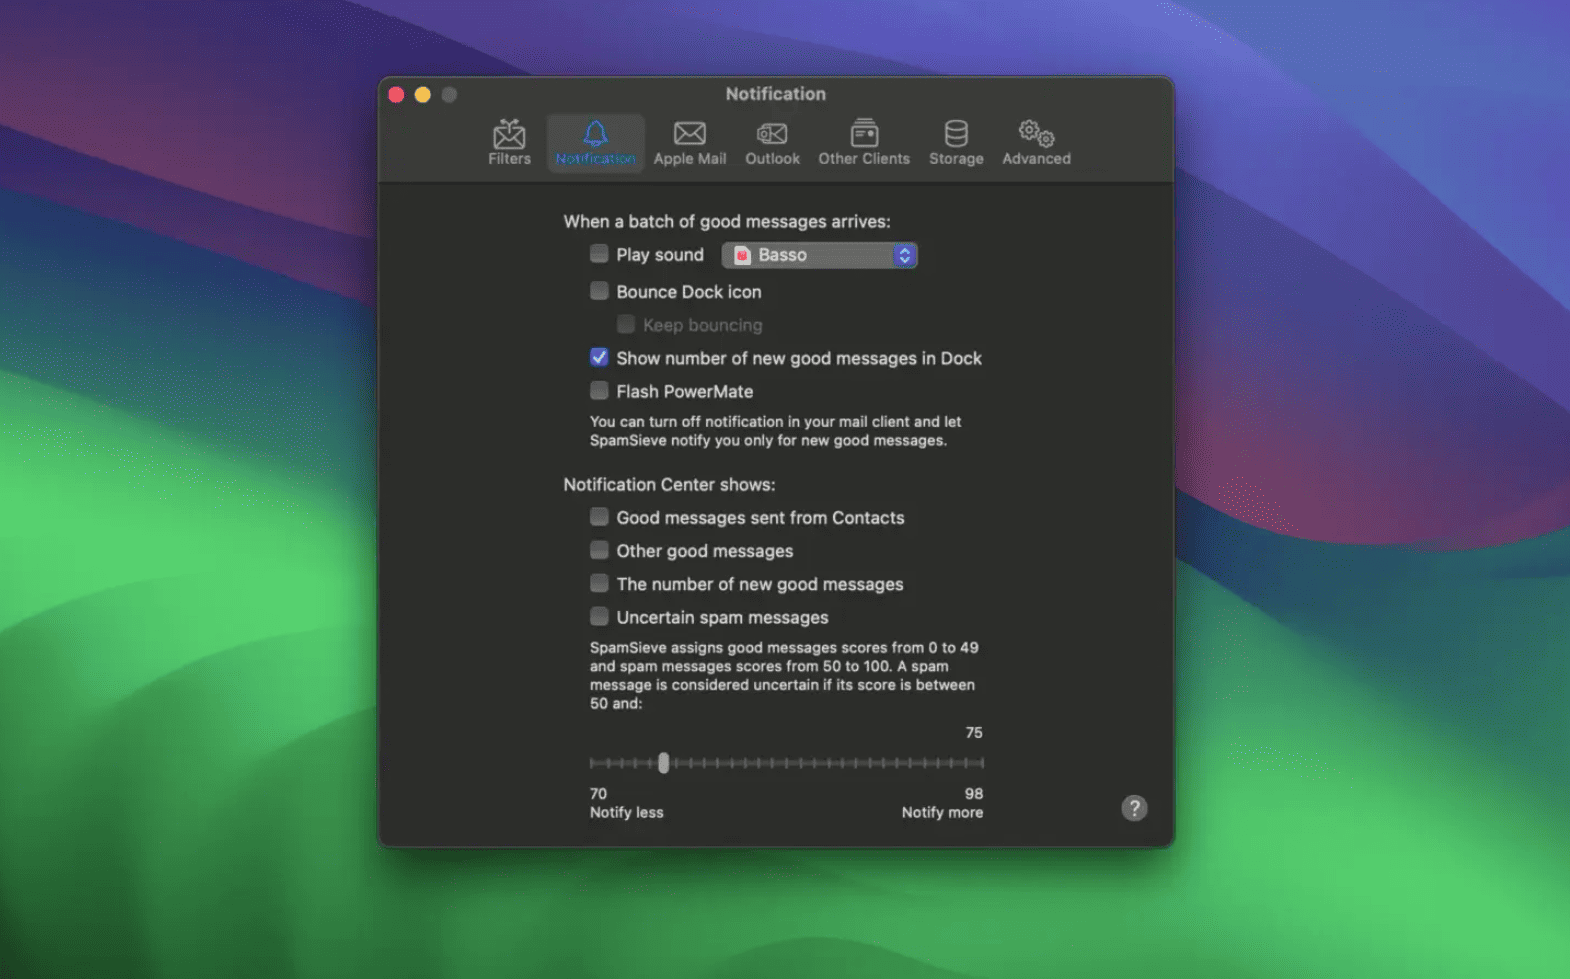Open the Other Clients pane
The image size is (1570, 979).
point(864,143)
